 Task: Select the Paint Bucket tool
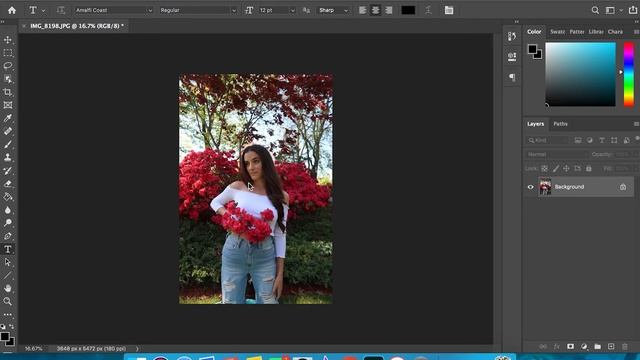tap(8, 197)
